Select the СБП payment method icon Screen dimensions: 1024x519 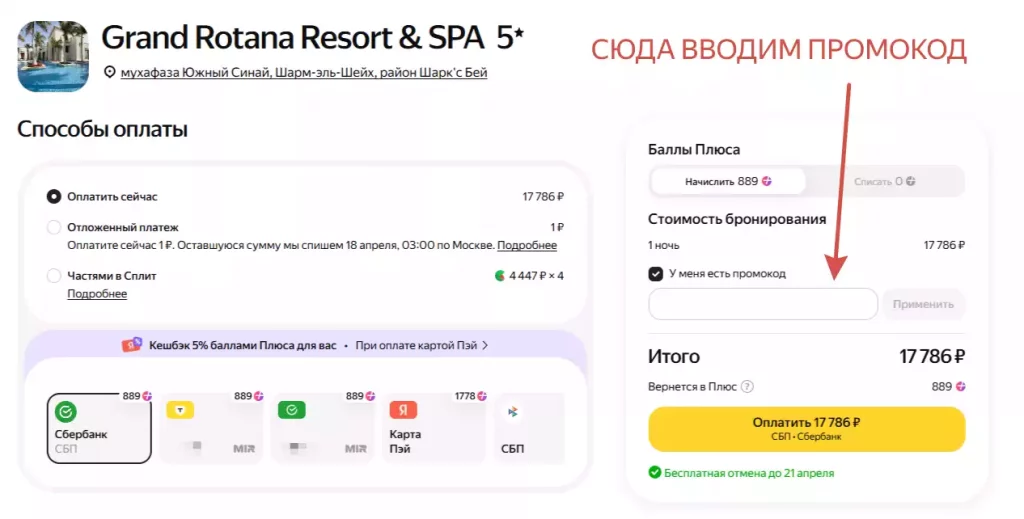pos(512,411)
